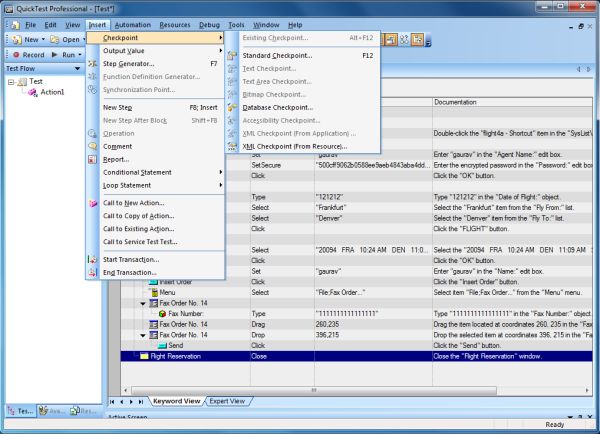Click the Fax Order No. 14 Drag row icon
The width and height of the screenshot is (600, 434).
[153, 325]
